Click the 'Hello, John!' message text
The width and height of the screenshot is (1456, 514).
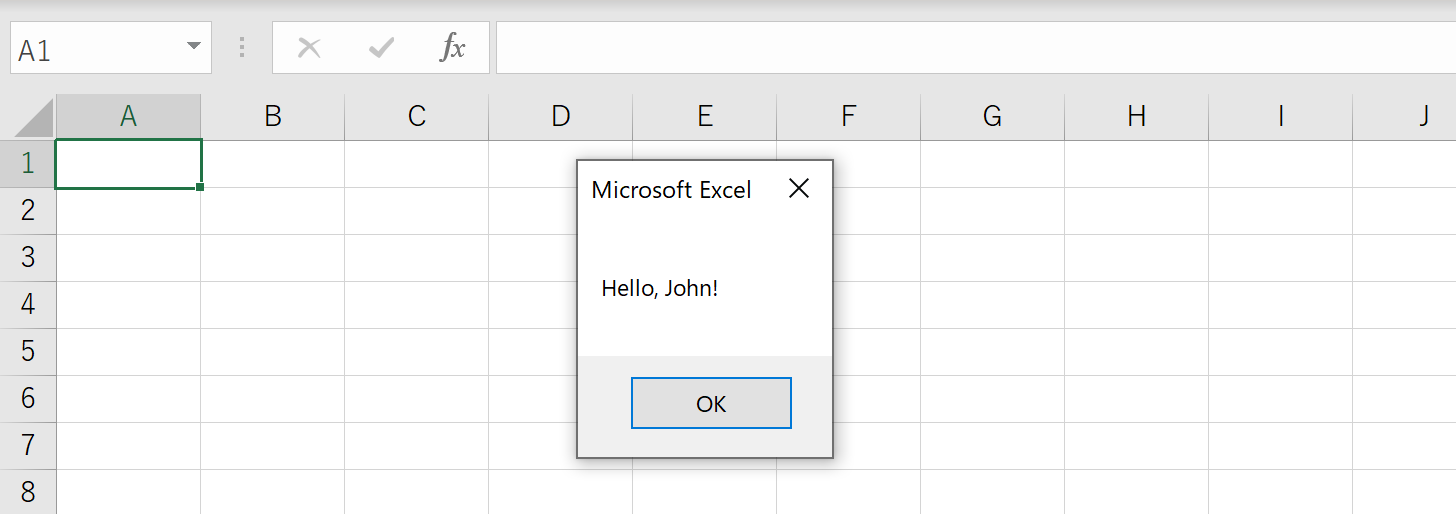pyautogui.click(x=660, y=289)
